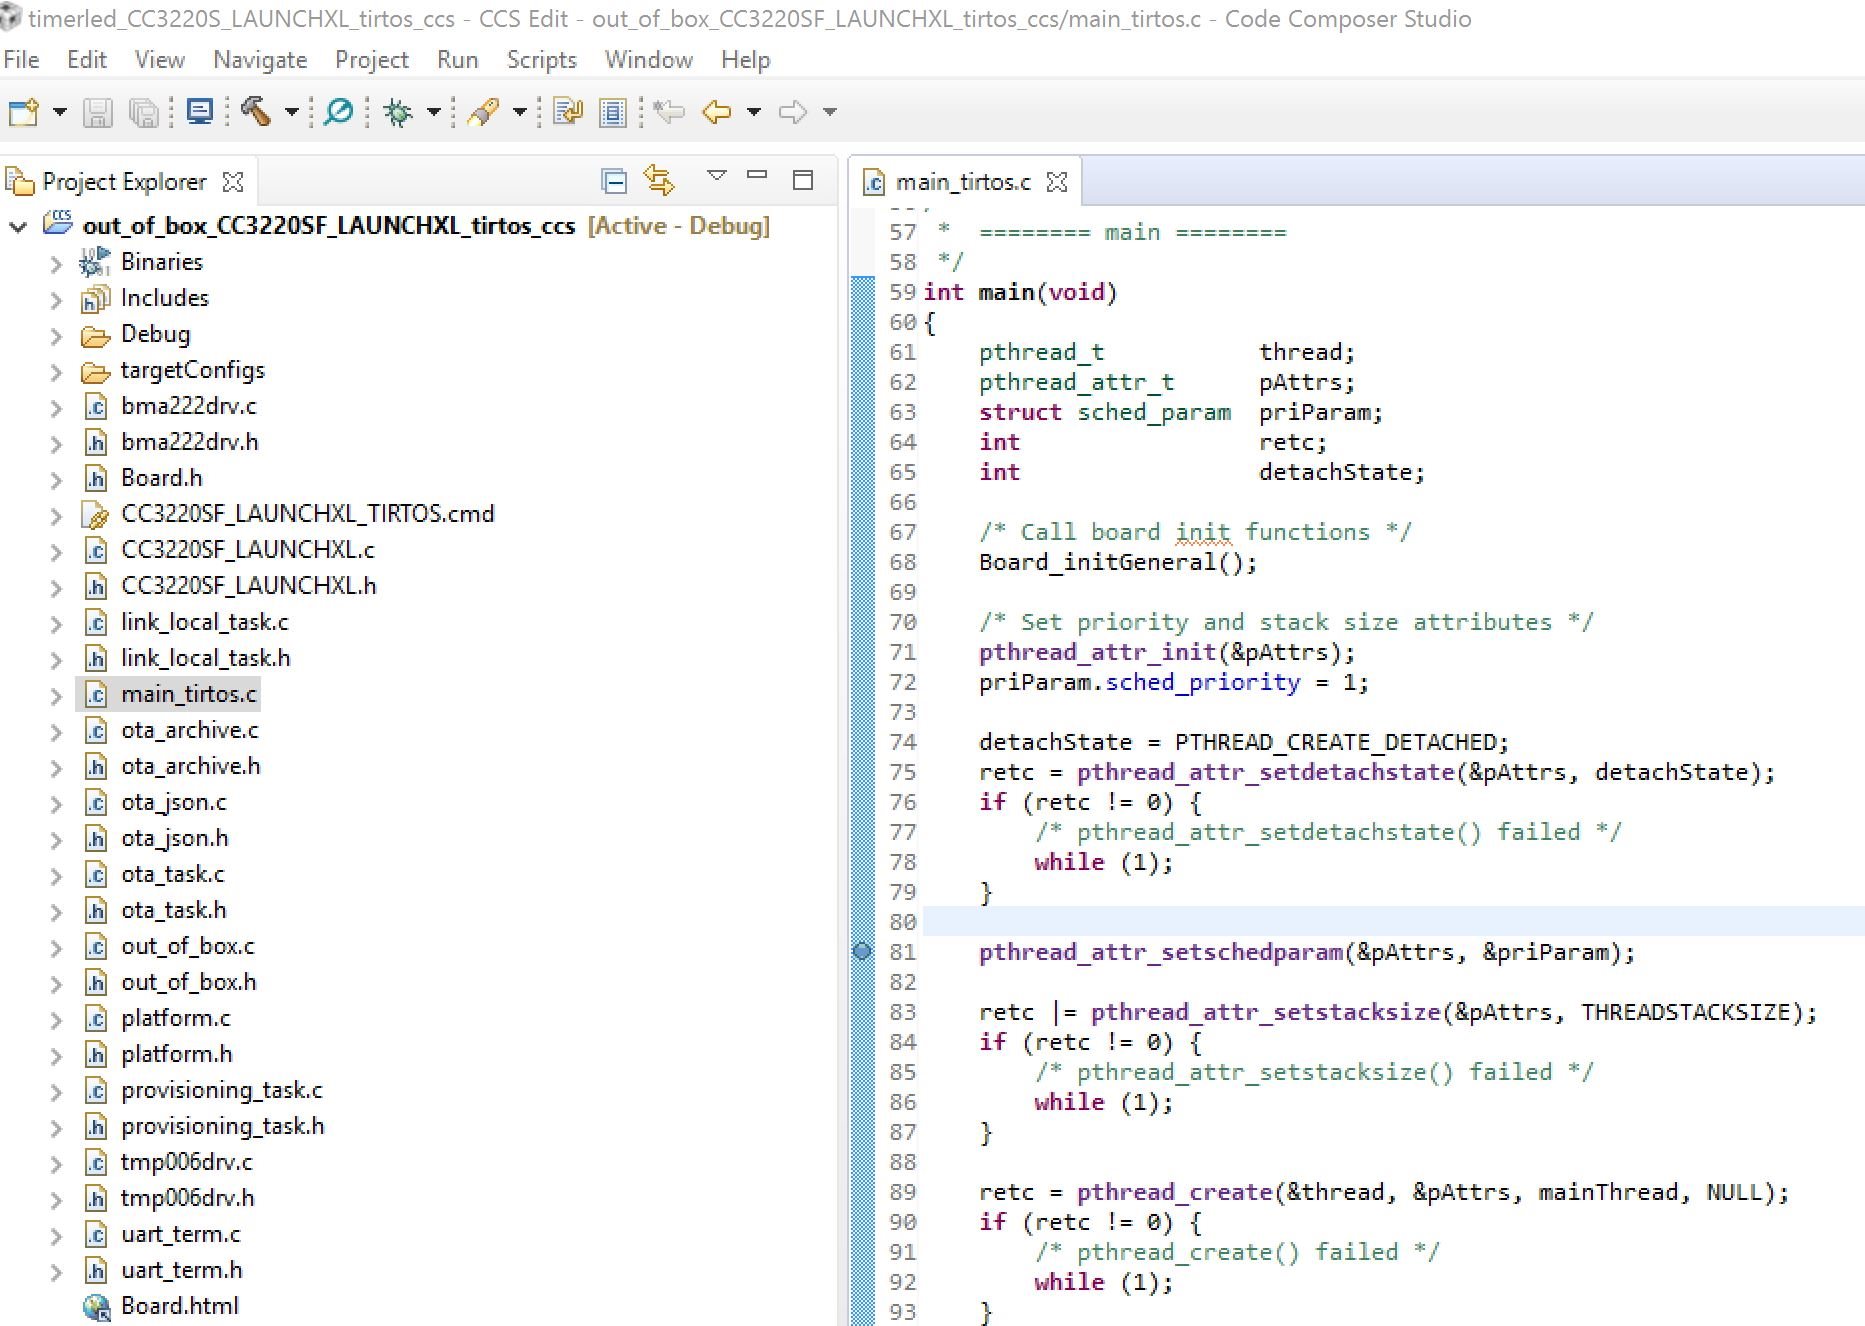Select out_of_box.c file
Image resolution: width=1865 pixels, height=1326 pixels.
pyautogui.click(x=187, y=946)
